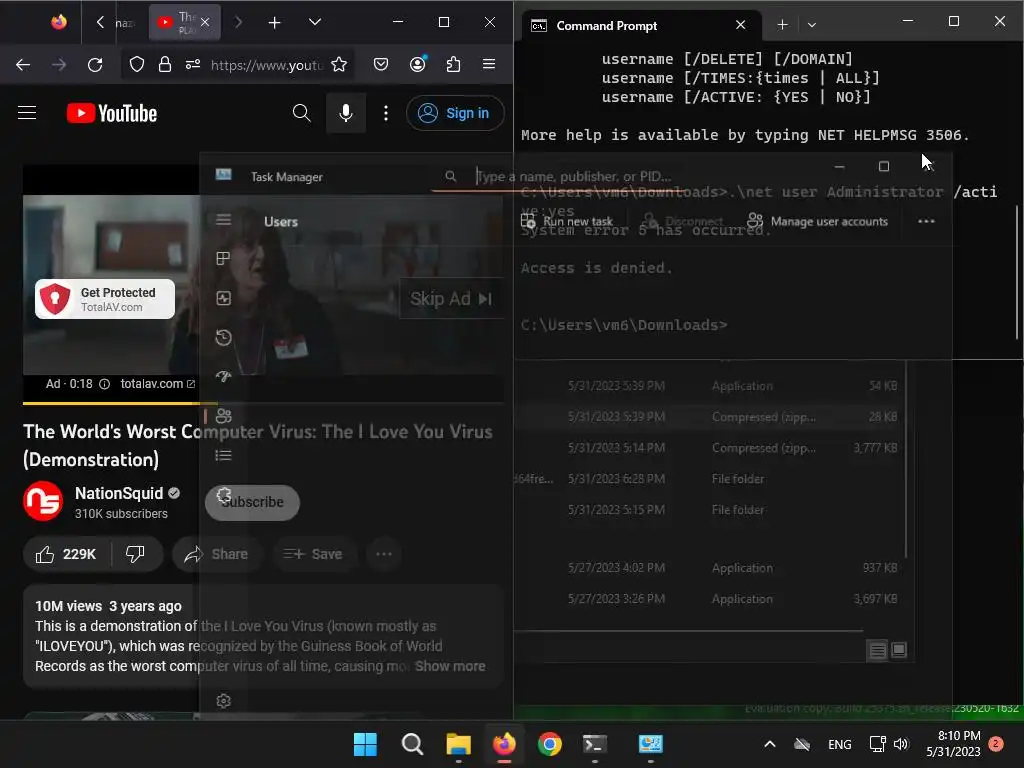The image size is (1024, 768).
Task: Open Task Manager navigation hamburger
Action: [x=223, y=219]
